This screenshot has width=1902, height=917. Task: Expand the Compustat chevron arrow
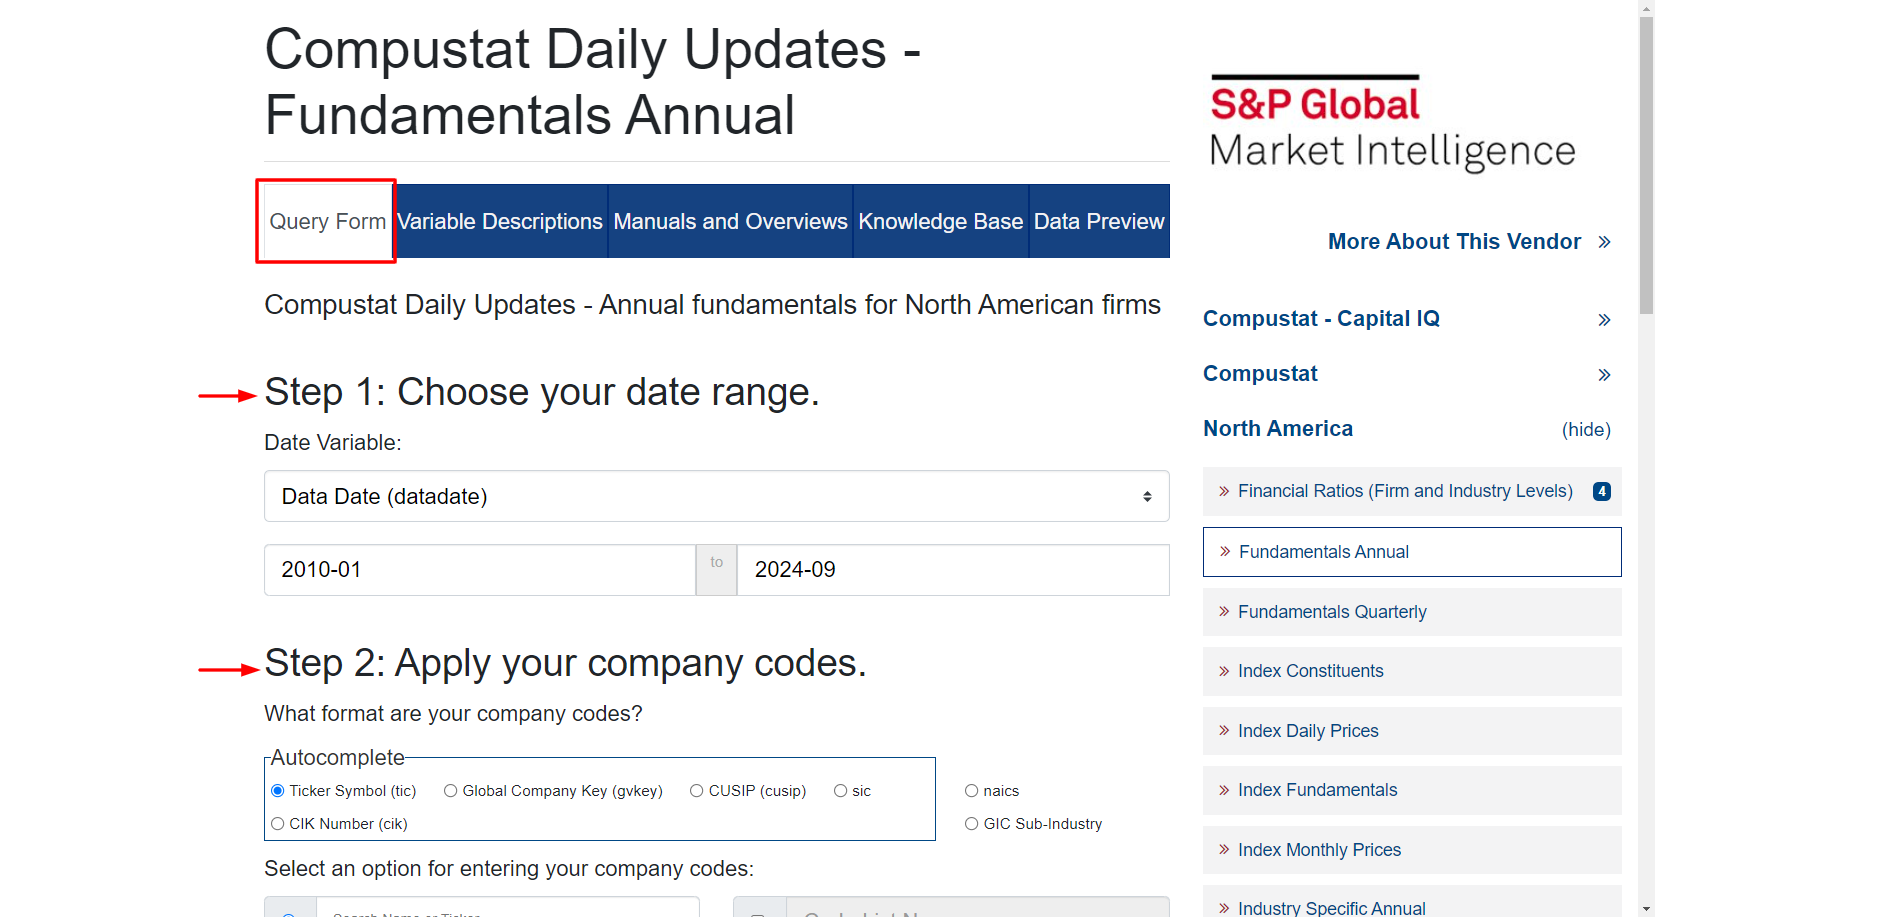click(x=1604, y=375)
